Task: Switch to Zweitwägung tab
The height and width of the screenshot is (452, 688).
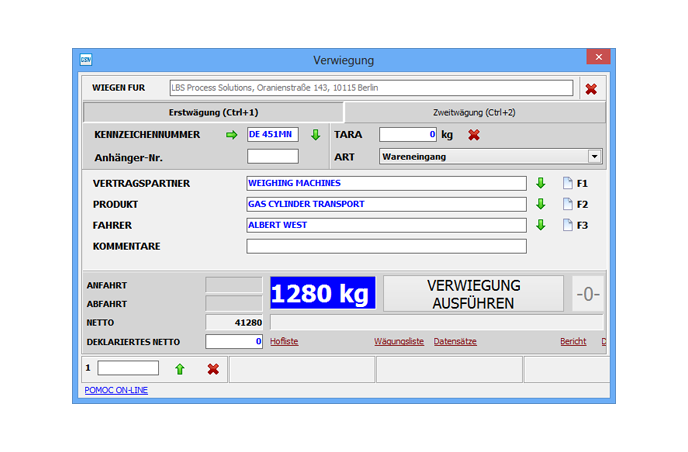Action: pos(474,113)
